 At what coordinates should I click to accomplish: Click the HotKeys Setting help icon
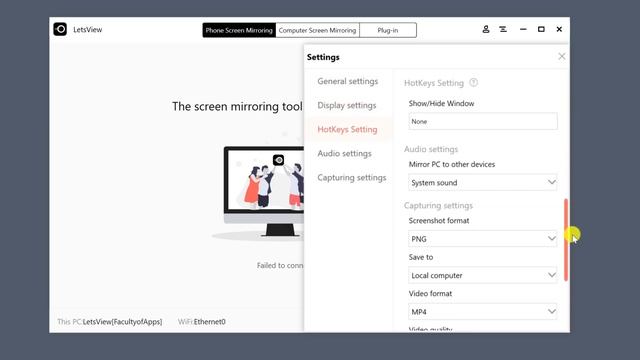point(473,82)
